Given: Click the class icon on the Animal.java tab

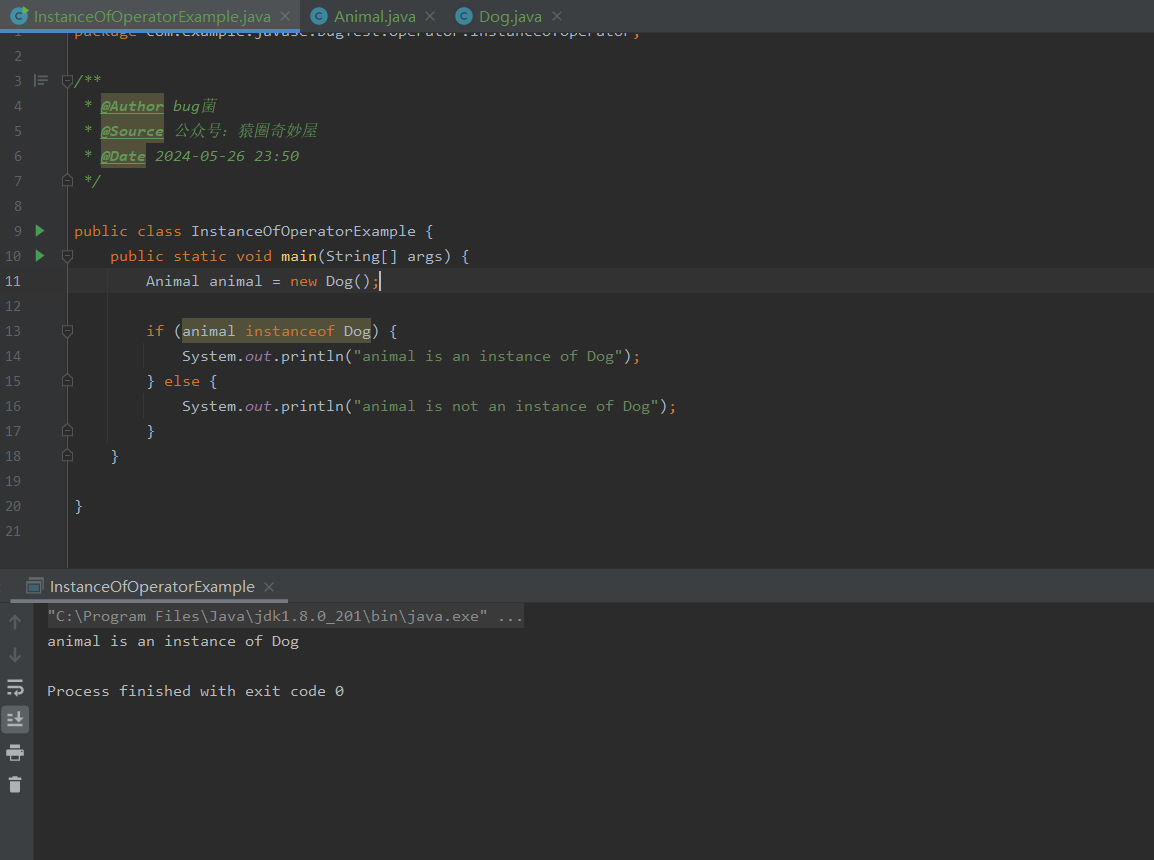Looking at the screenshot, I should click(x=319, y=16).
